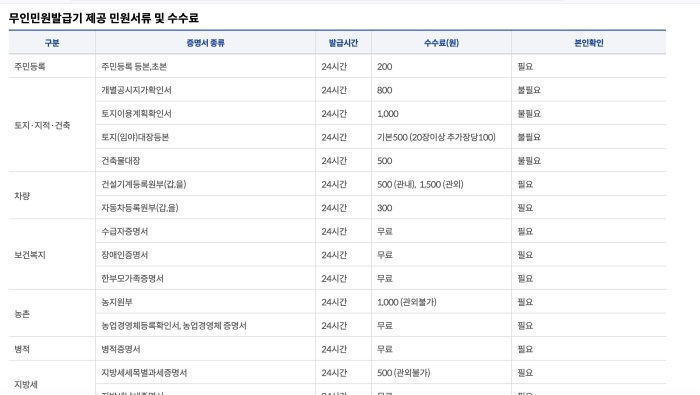Click the 수수료(원) column header

pyautogui.click(x=441, y=43)
